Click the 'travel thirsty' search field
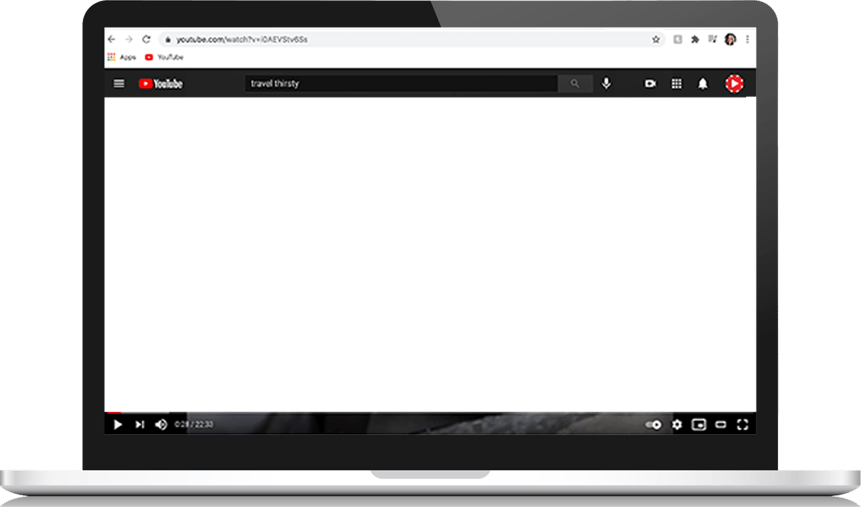Screen dimensions: 861x507 (400, 84)
